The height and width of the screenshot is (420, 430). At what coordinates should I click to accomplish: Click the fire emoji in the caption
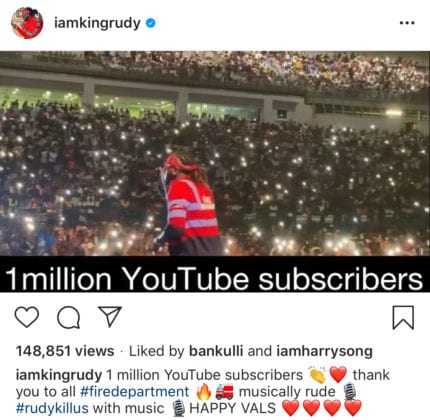(x=204, y=392)
